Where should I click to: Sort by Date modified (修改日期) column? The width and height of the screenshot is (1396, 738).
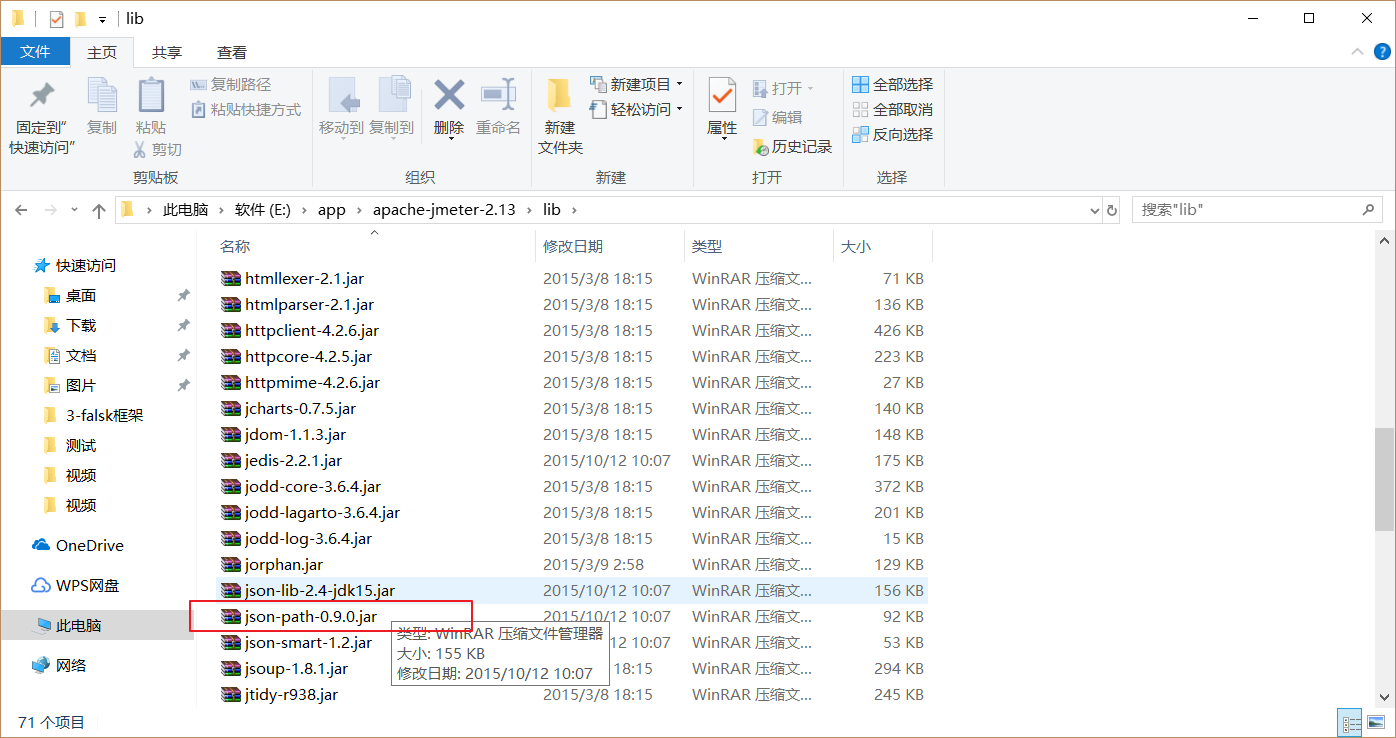pos(610,246)
